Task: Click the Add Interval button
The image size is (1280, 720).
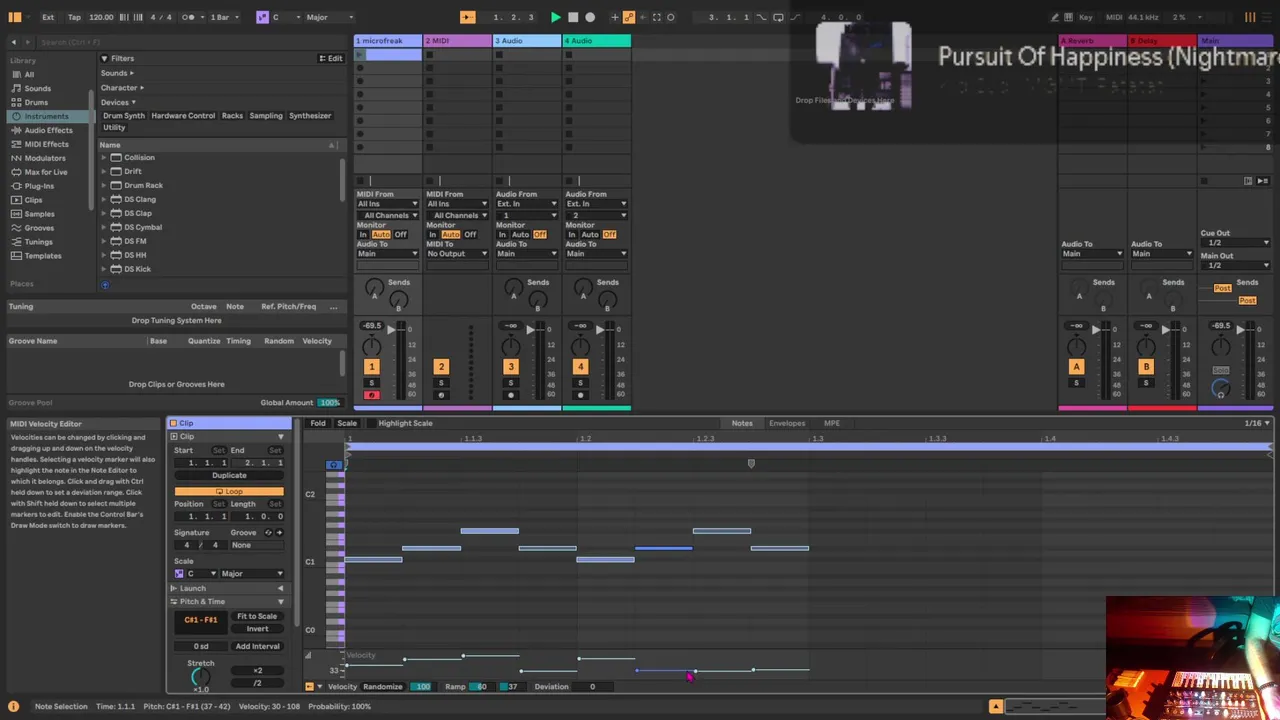Action: 257,646
